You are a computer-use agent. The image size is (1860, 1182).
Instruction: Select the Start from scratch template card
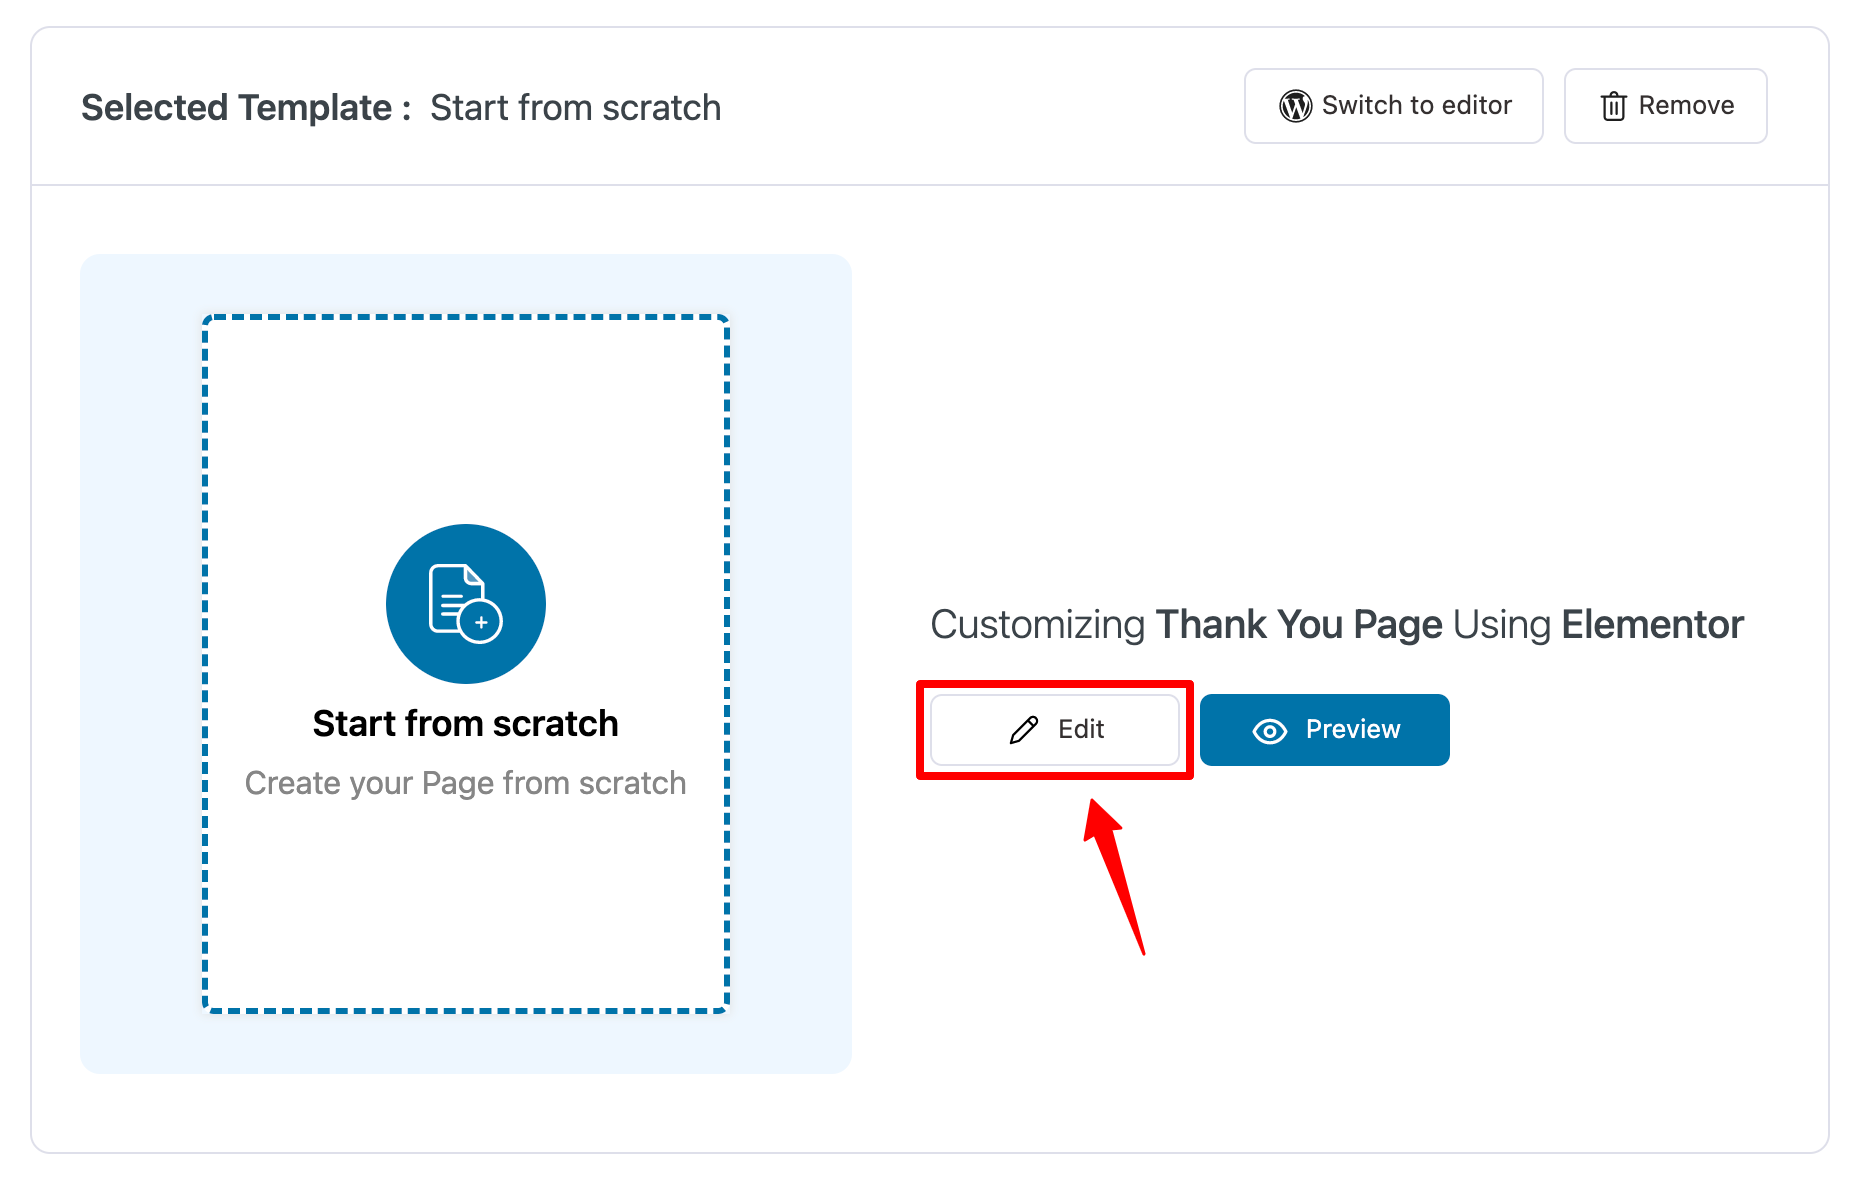(465, 664)
